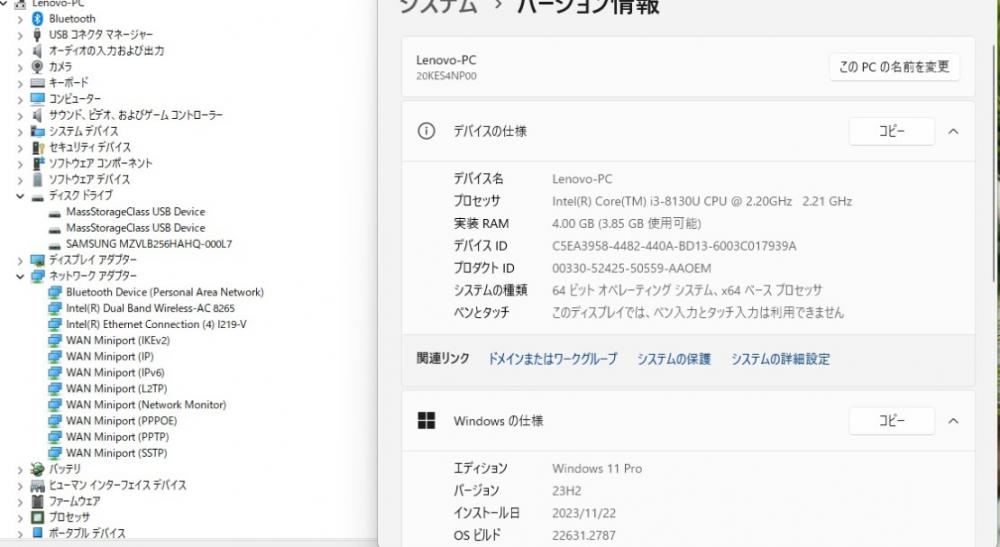Click the software devices (ソフトウェア デバイス) icon
Image resolution: width=1000 pixels, height=547 pixels.
point(38,179)
